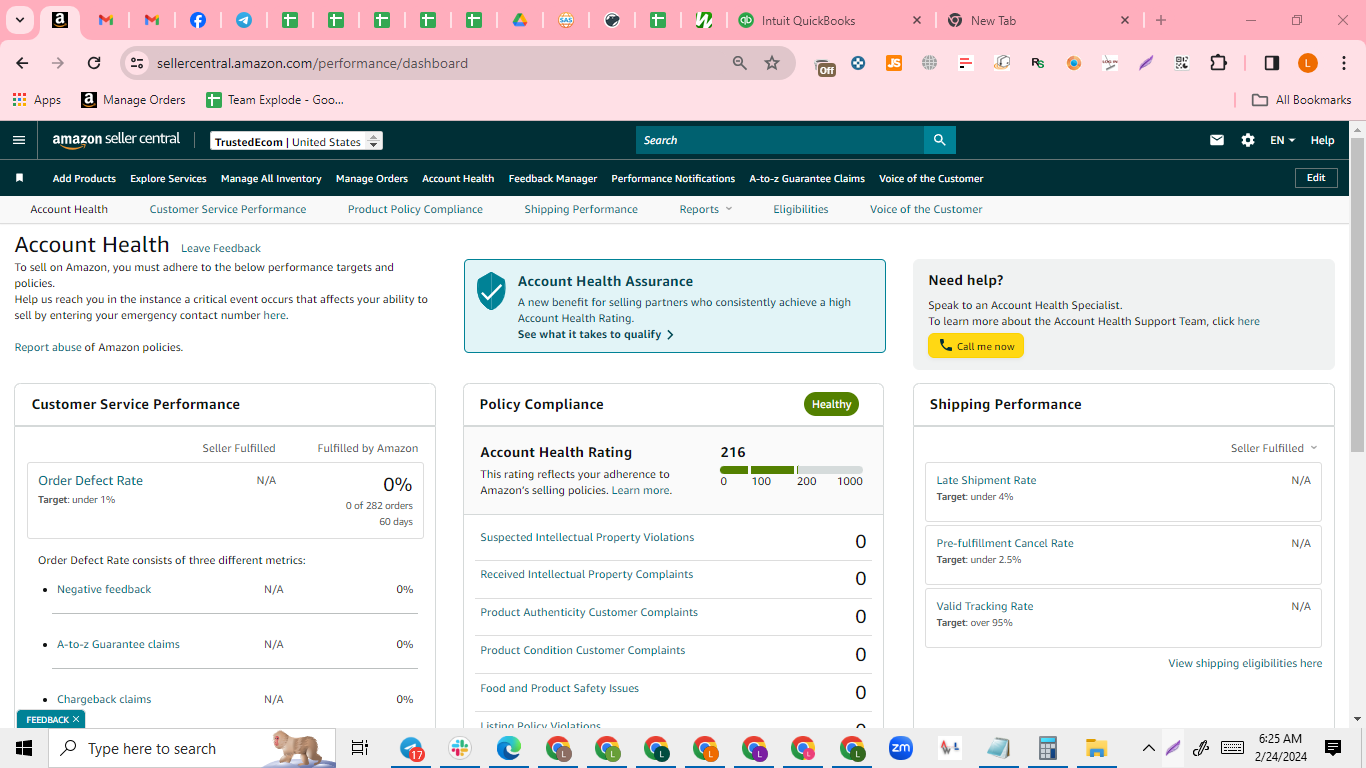Screen dimensions: 1366x768
Task: Open Explore Services in the navigation bar
Action: pyautogui.click(x=168, y=178)
